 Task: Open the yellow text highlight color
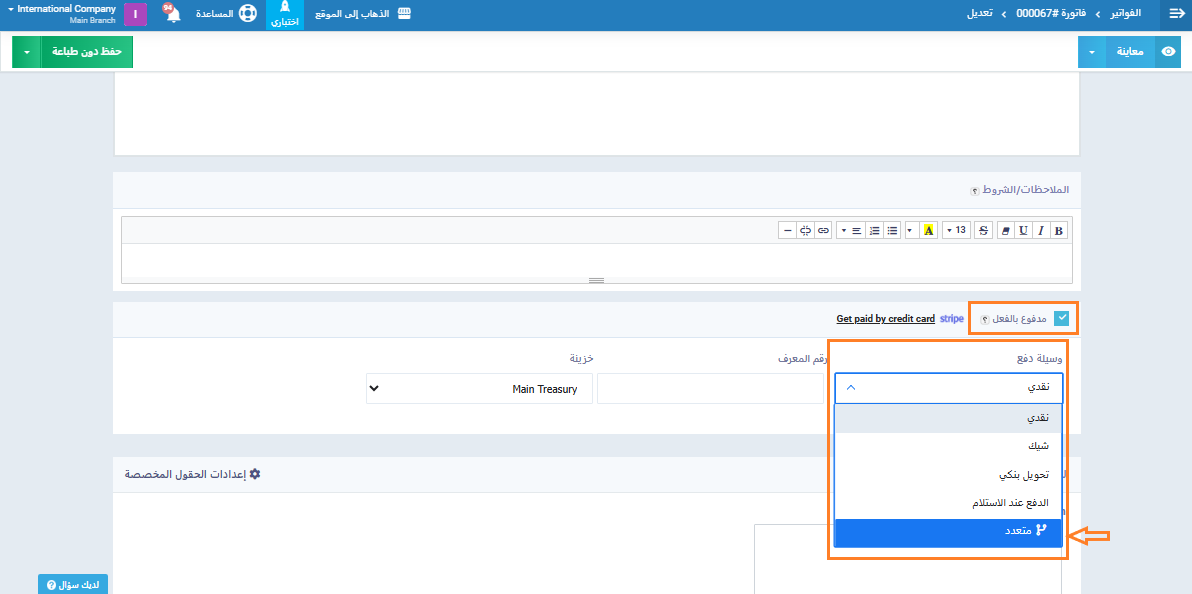[x=928, y=230]
